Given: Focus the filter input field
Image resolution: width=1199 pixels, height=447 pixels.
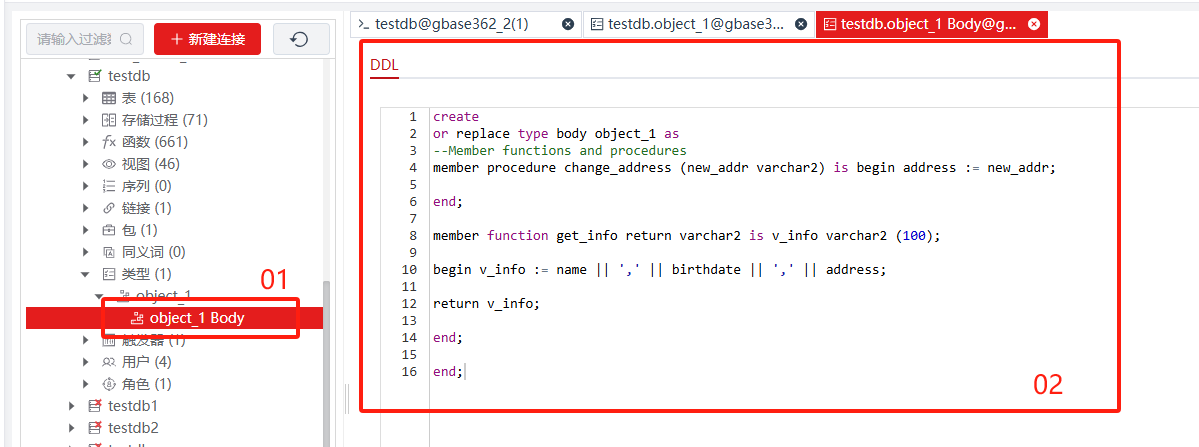Looking at the screenshot, I should coord(75,39).
